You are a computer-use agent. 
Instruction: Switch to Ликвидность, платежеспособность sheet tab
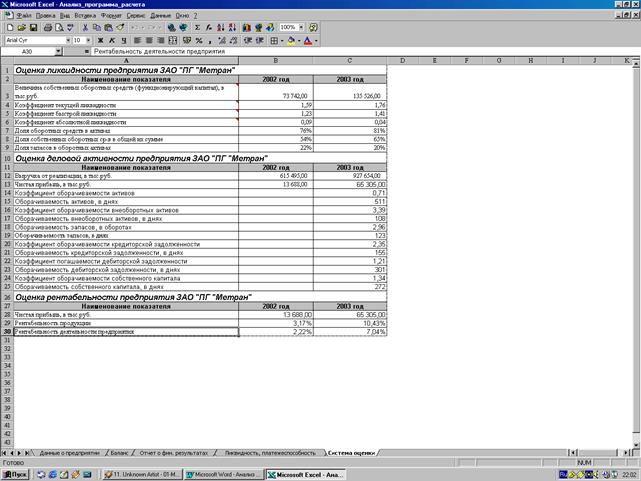[270, 453]
